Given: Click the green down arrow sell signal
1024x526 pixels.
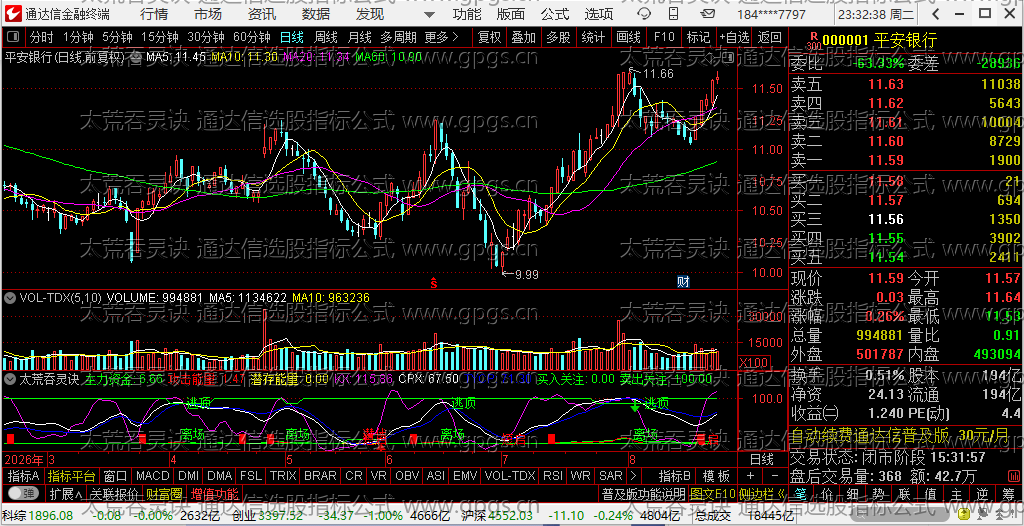Looking at the screenshot, I should coord(634,405).
